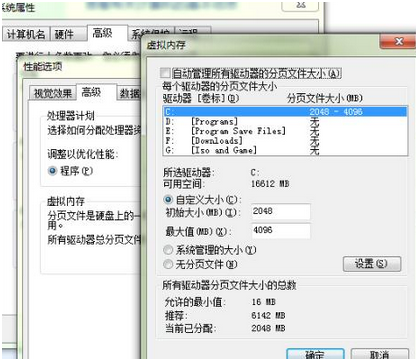
Task: Open the 硬件 tab
Action: coord(64,34)
